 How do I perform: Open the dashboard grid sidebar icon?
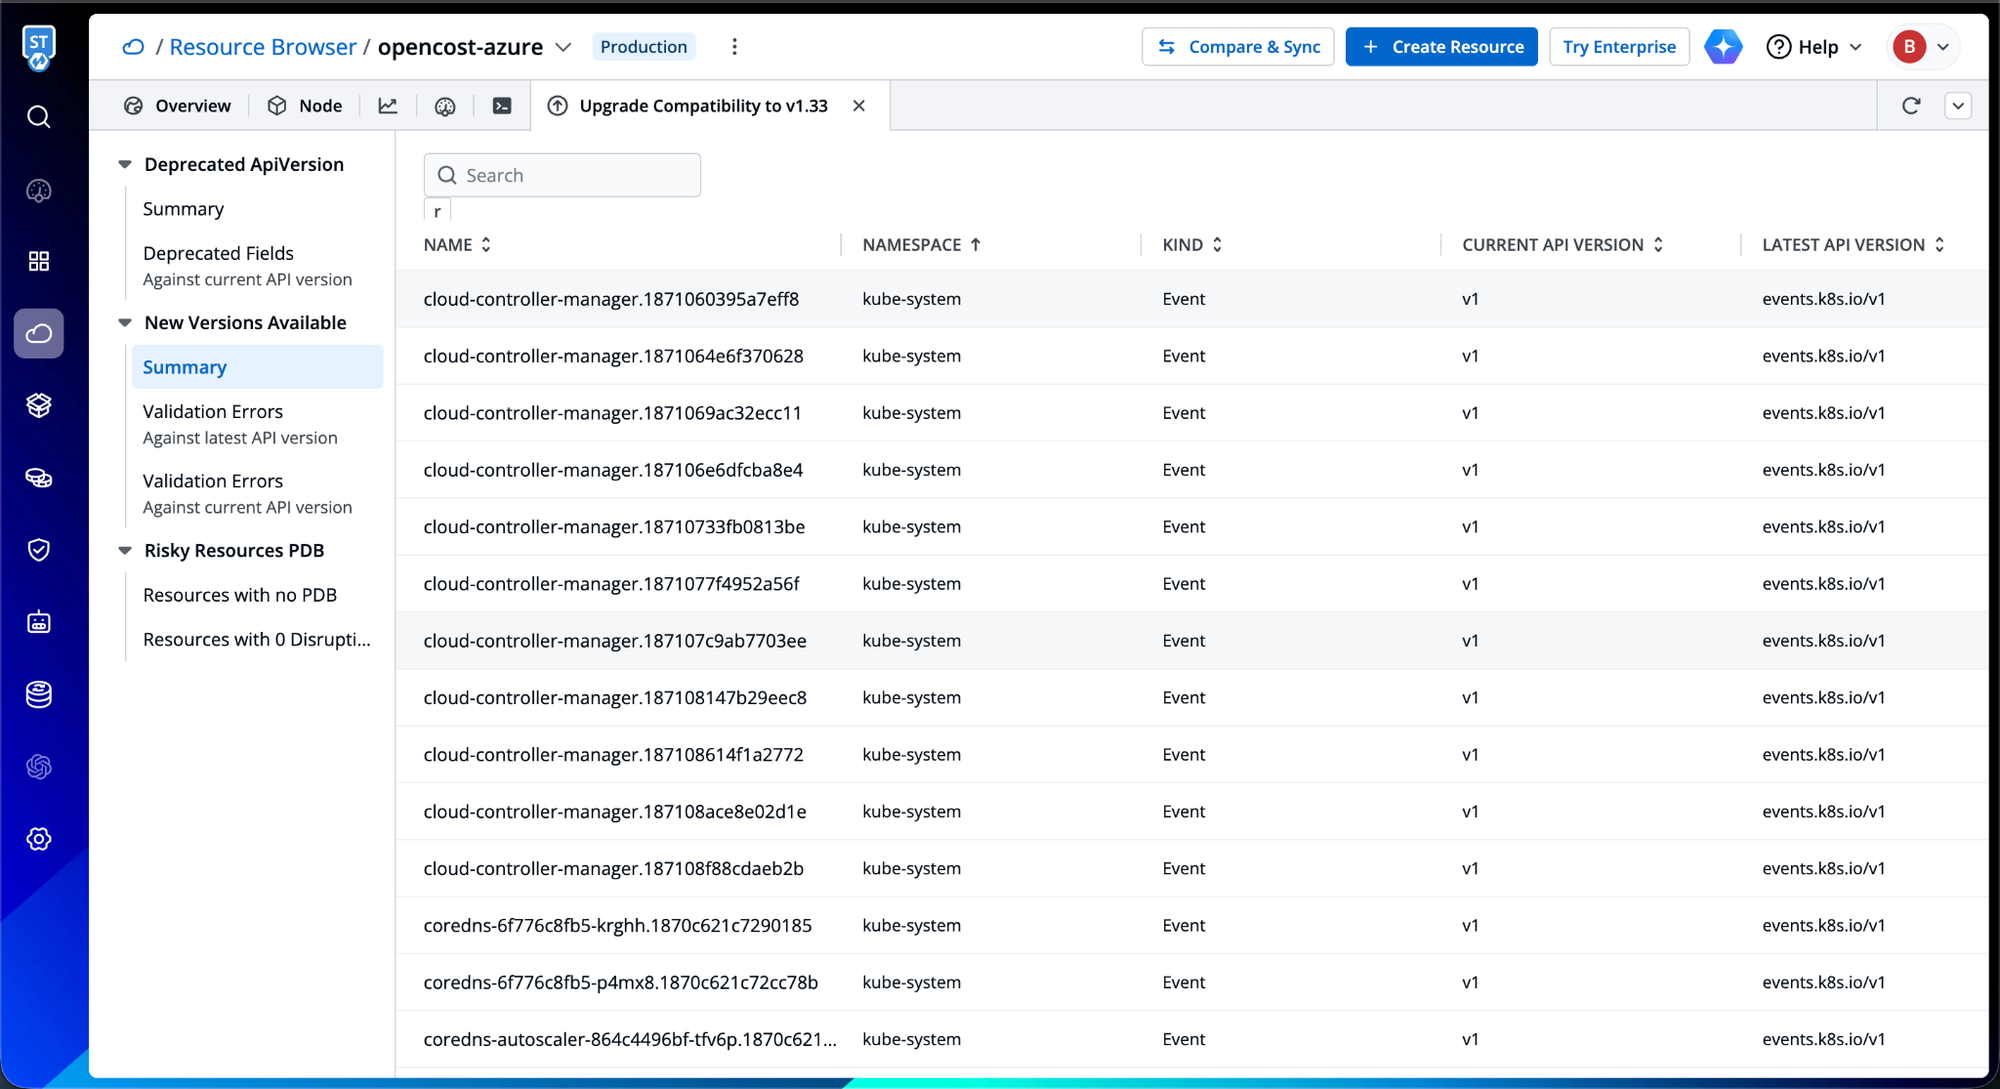pyautogui.click(x=38, y=261)
